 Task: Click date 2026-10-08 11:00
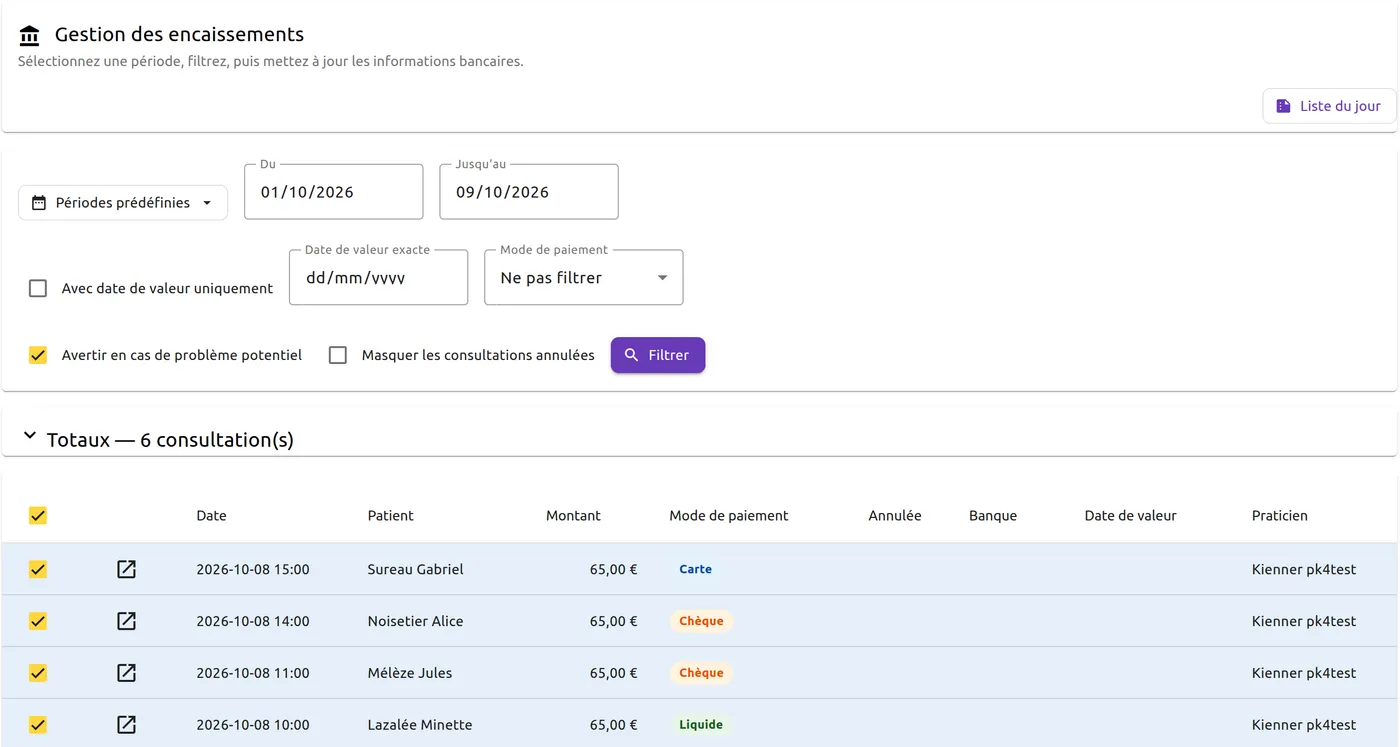point(253,673)
